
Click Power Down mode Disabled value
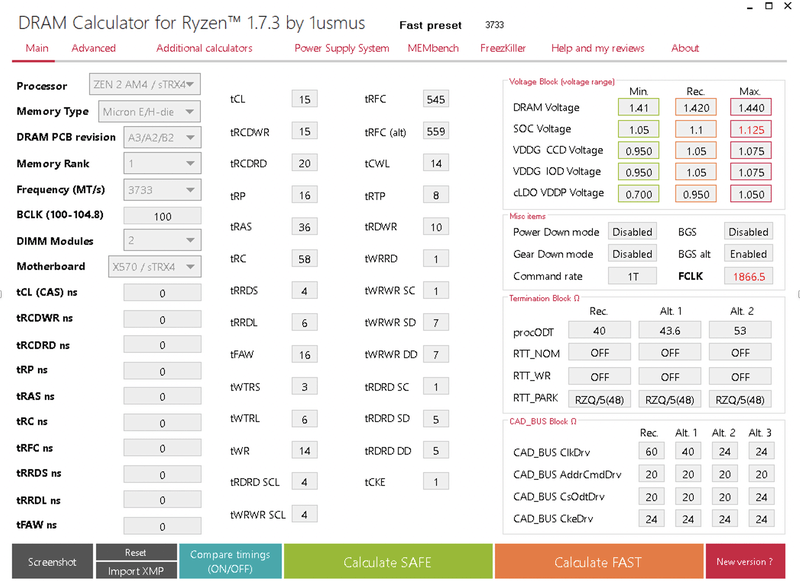[x=632, y=232]
